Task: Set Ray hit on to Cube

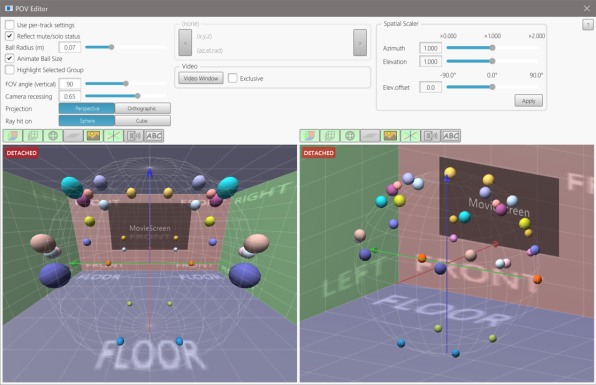Action: click(143, 121)
